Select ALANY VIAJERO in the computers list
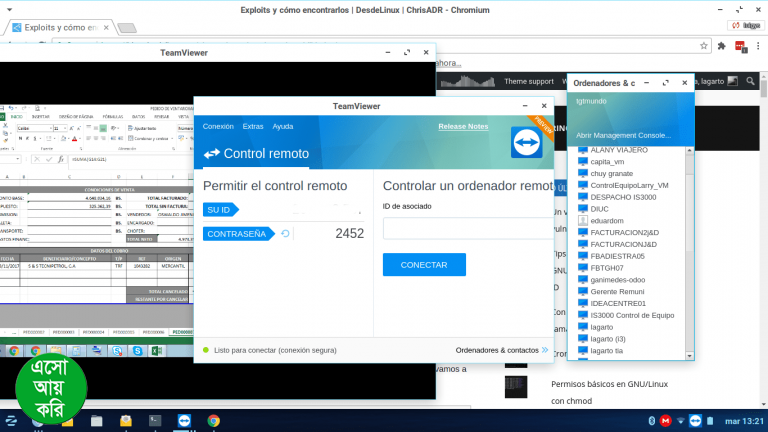 coord(619,150)
